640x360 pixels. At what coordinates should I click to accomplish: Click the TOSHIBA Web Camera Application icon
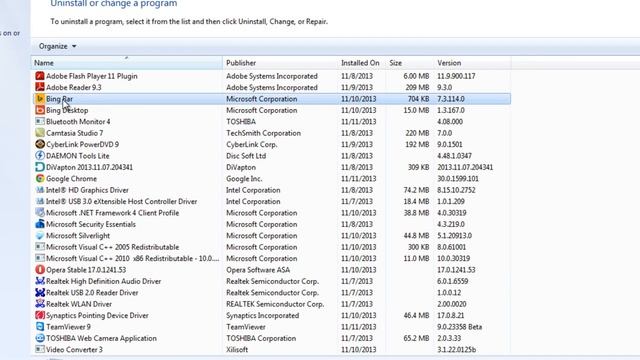[40, 338]
